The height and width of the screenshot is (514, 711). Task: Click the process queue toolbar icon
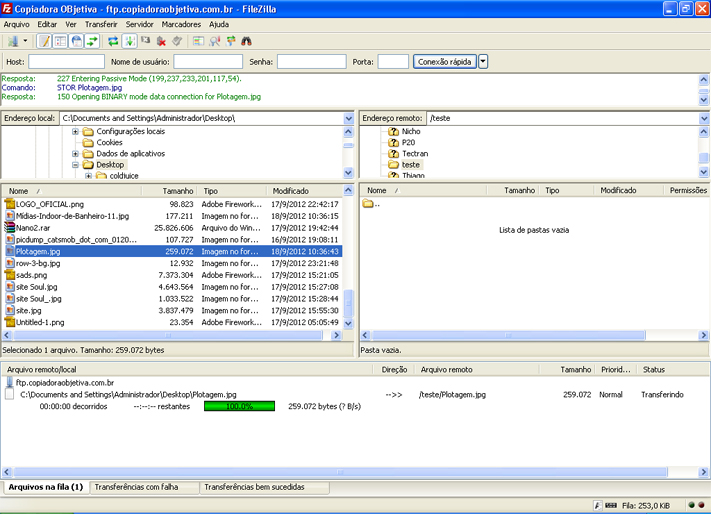click(x=129, y=41)
